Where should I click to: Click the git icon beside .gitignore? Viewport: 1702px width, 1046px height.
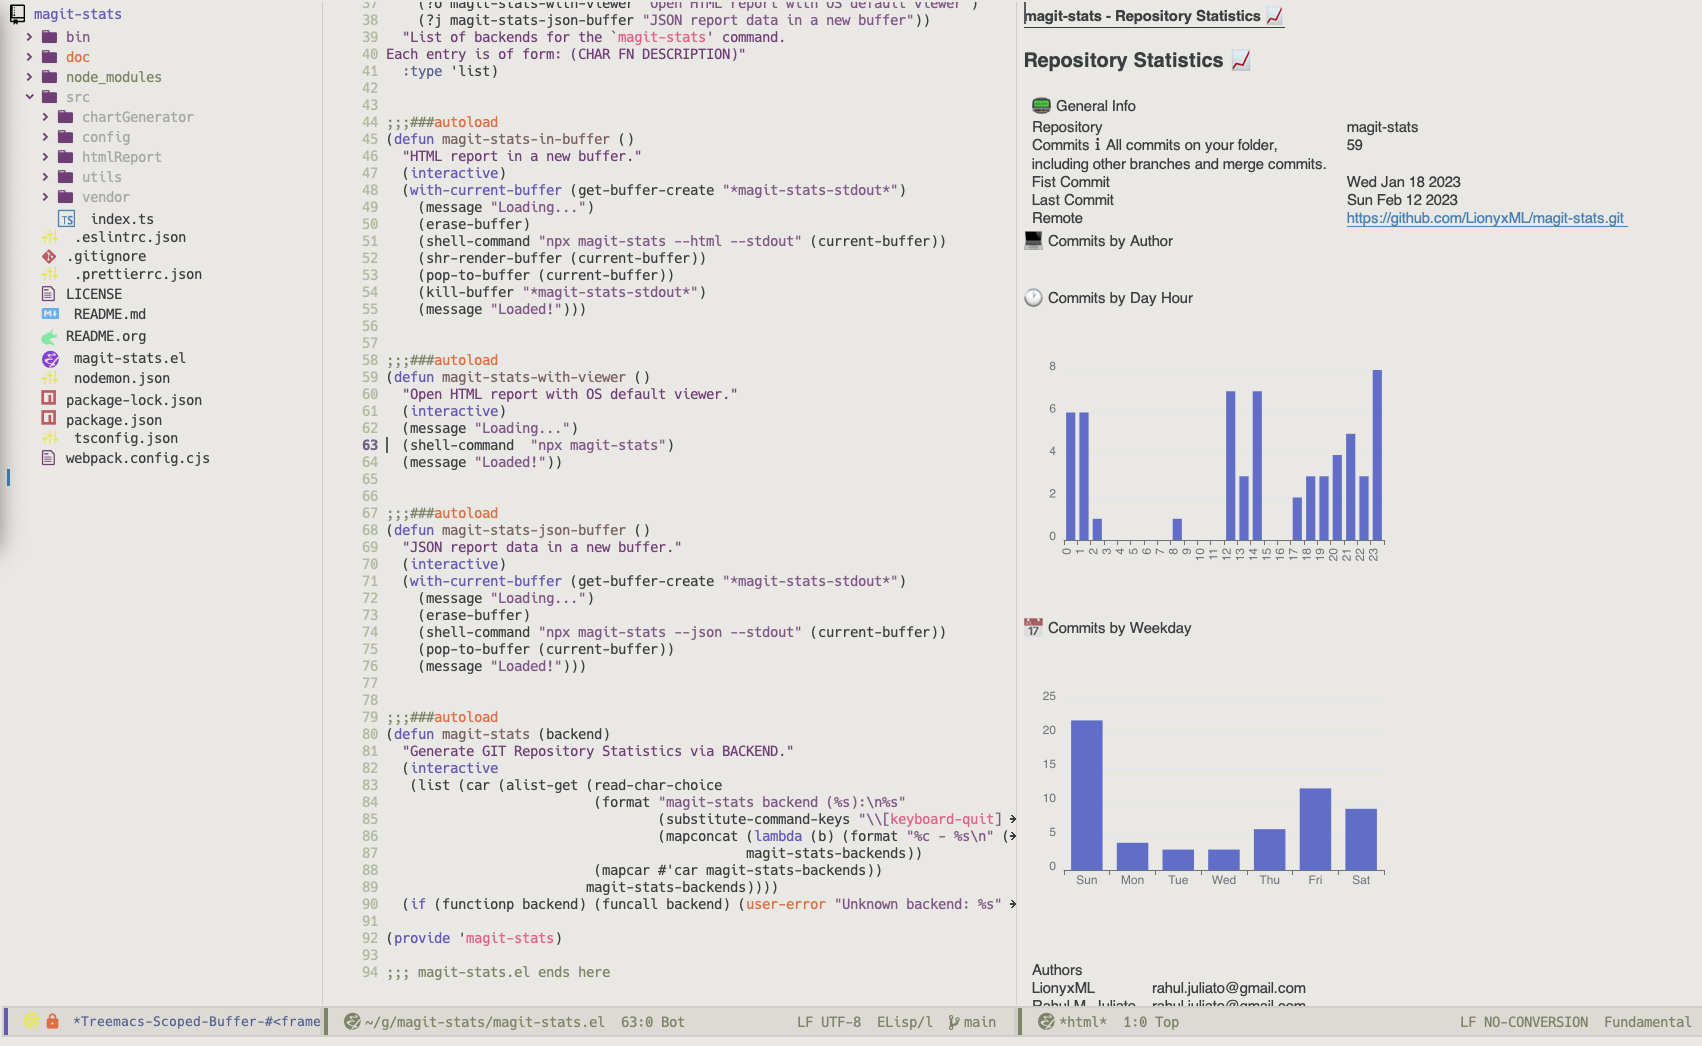(49, 256)
